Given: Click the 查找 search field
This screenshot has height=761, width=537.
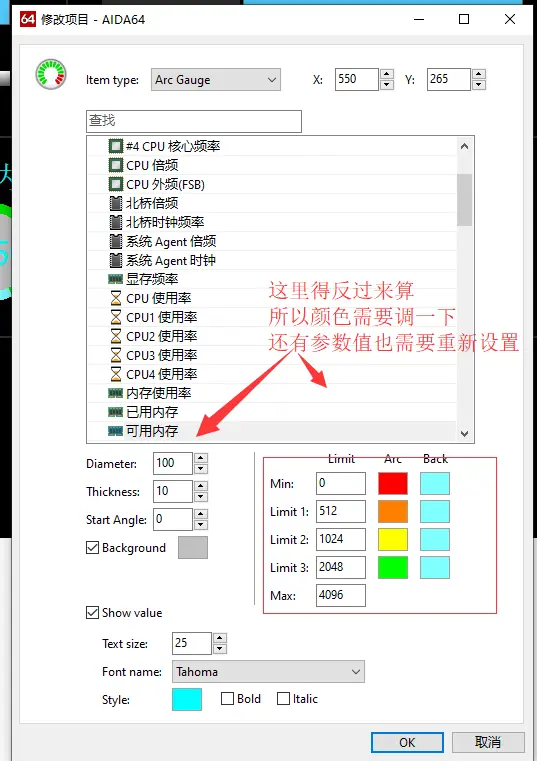Looking at the screenshot, I should coord(194,121).
